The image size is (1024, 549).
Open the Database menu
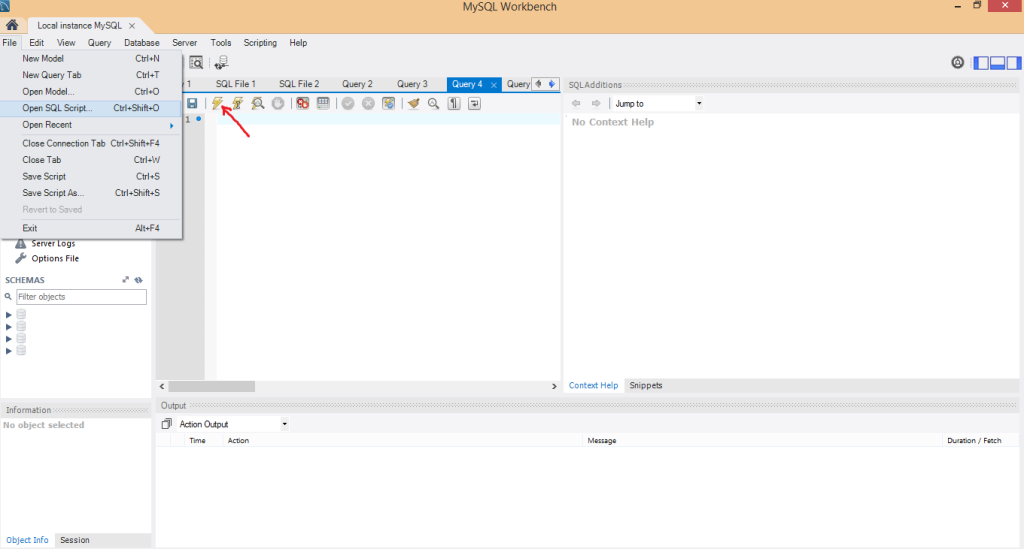point(142,43)
